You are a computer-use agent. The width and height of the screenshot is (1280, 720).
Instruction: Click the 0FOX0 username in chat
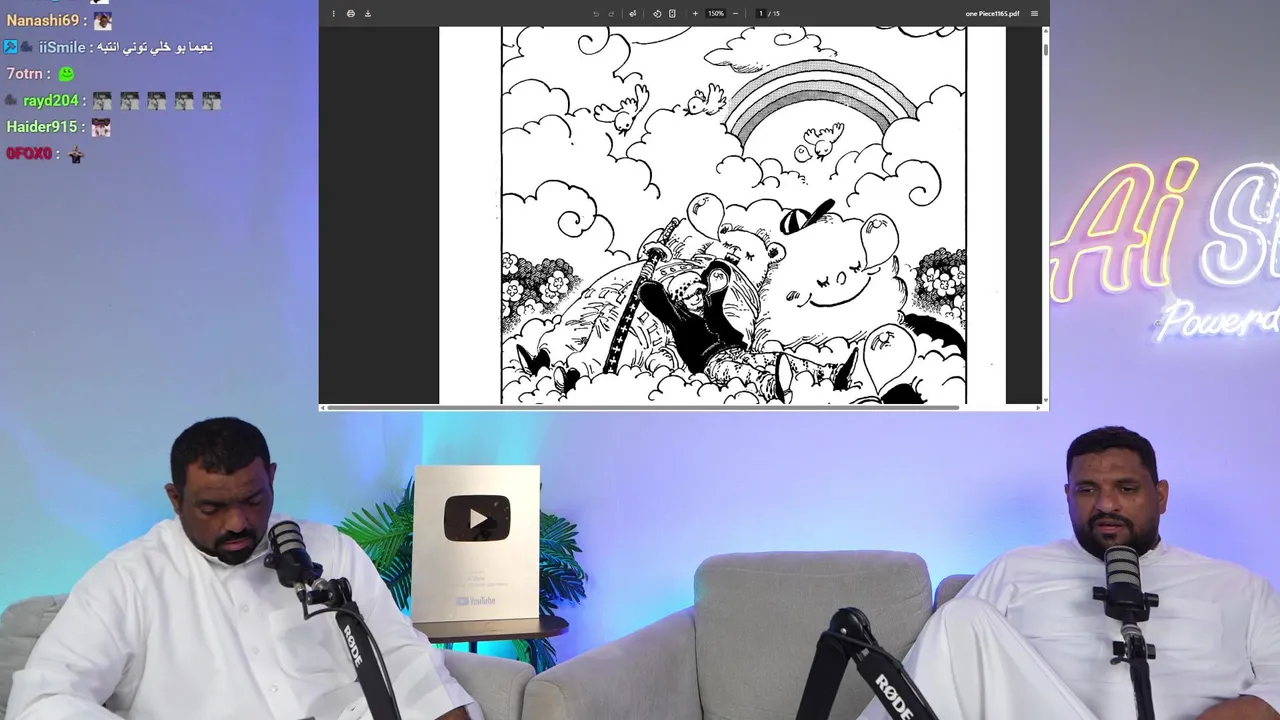28,154
